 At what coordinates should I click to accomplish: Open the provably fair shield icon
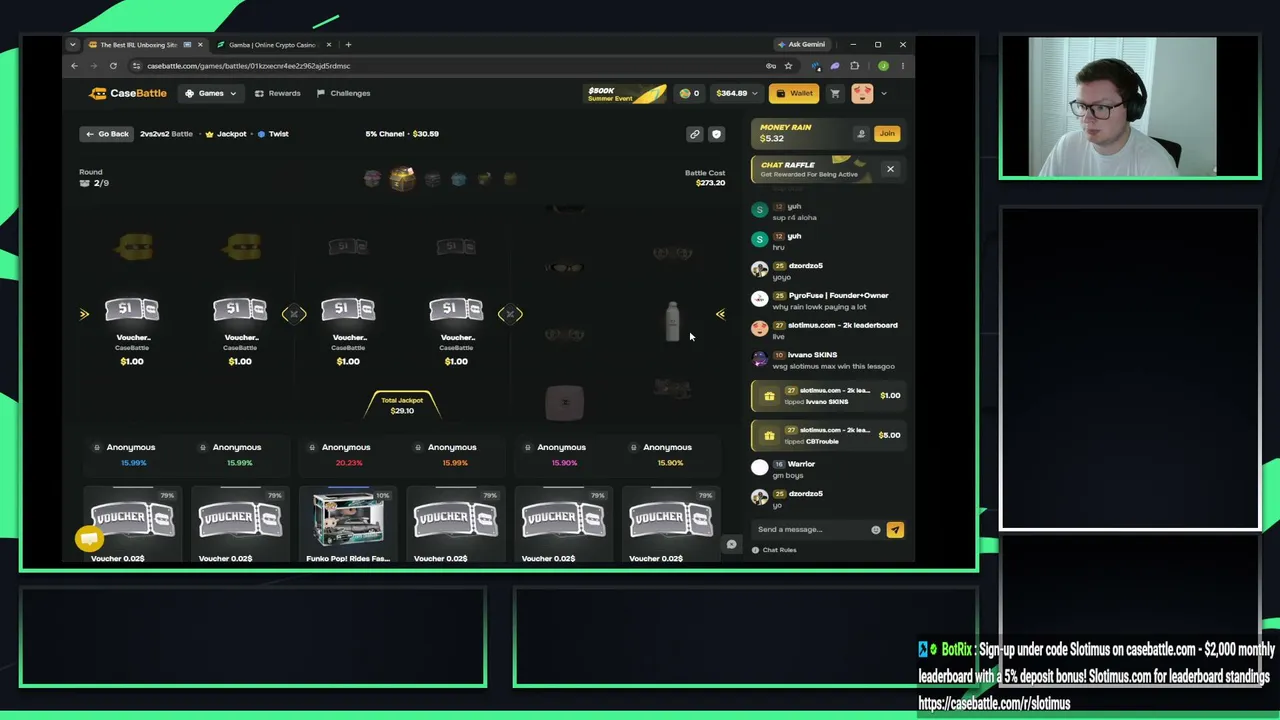[716, 134]
